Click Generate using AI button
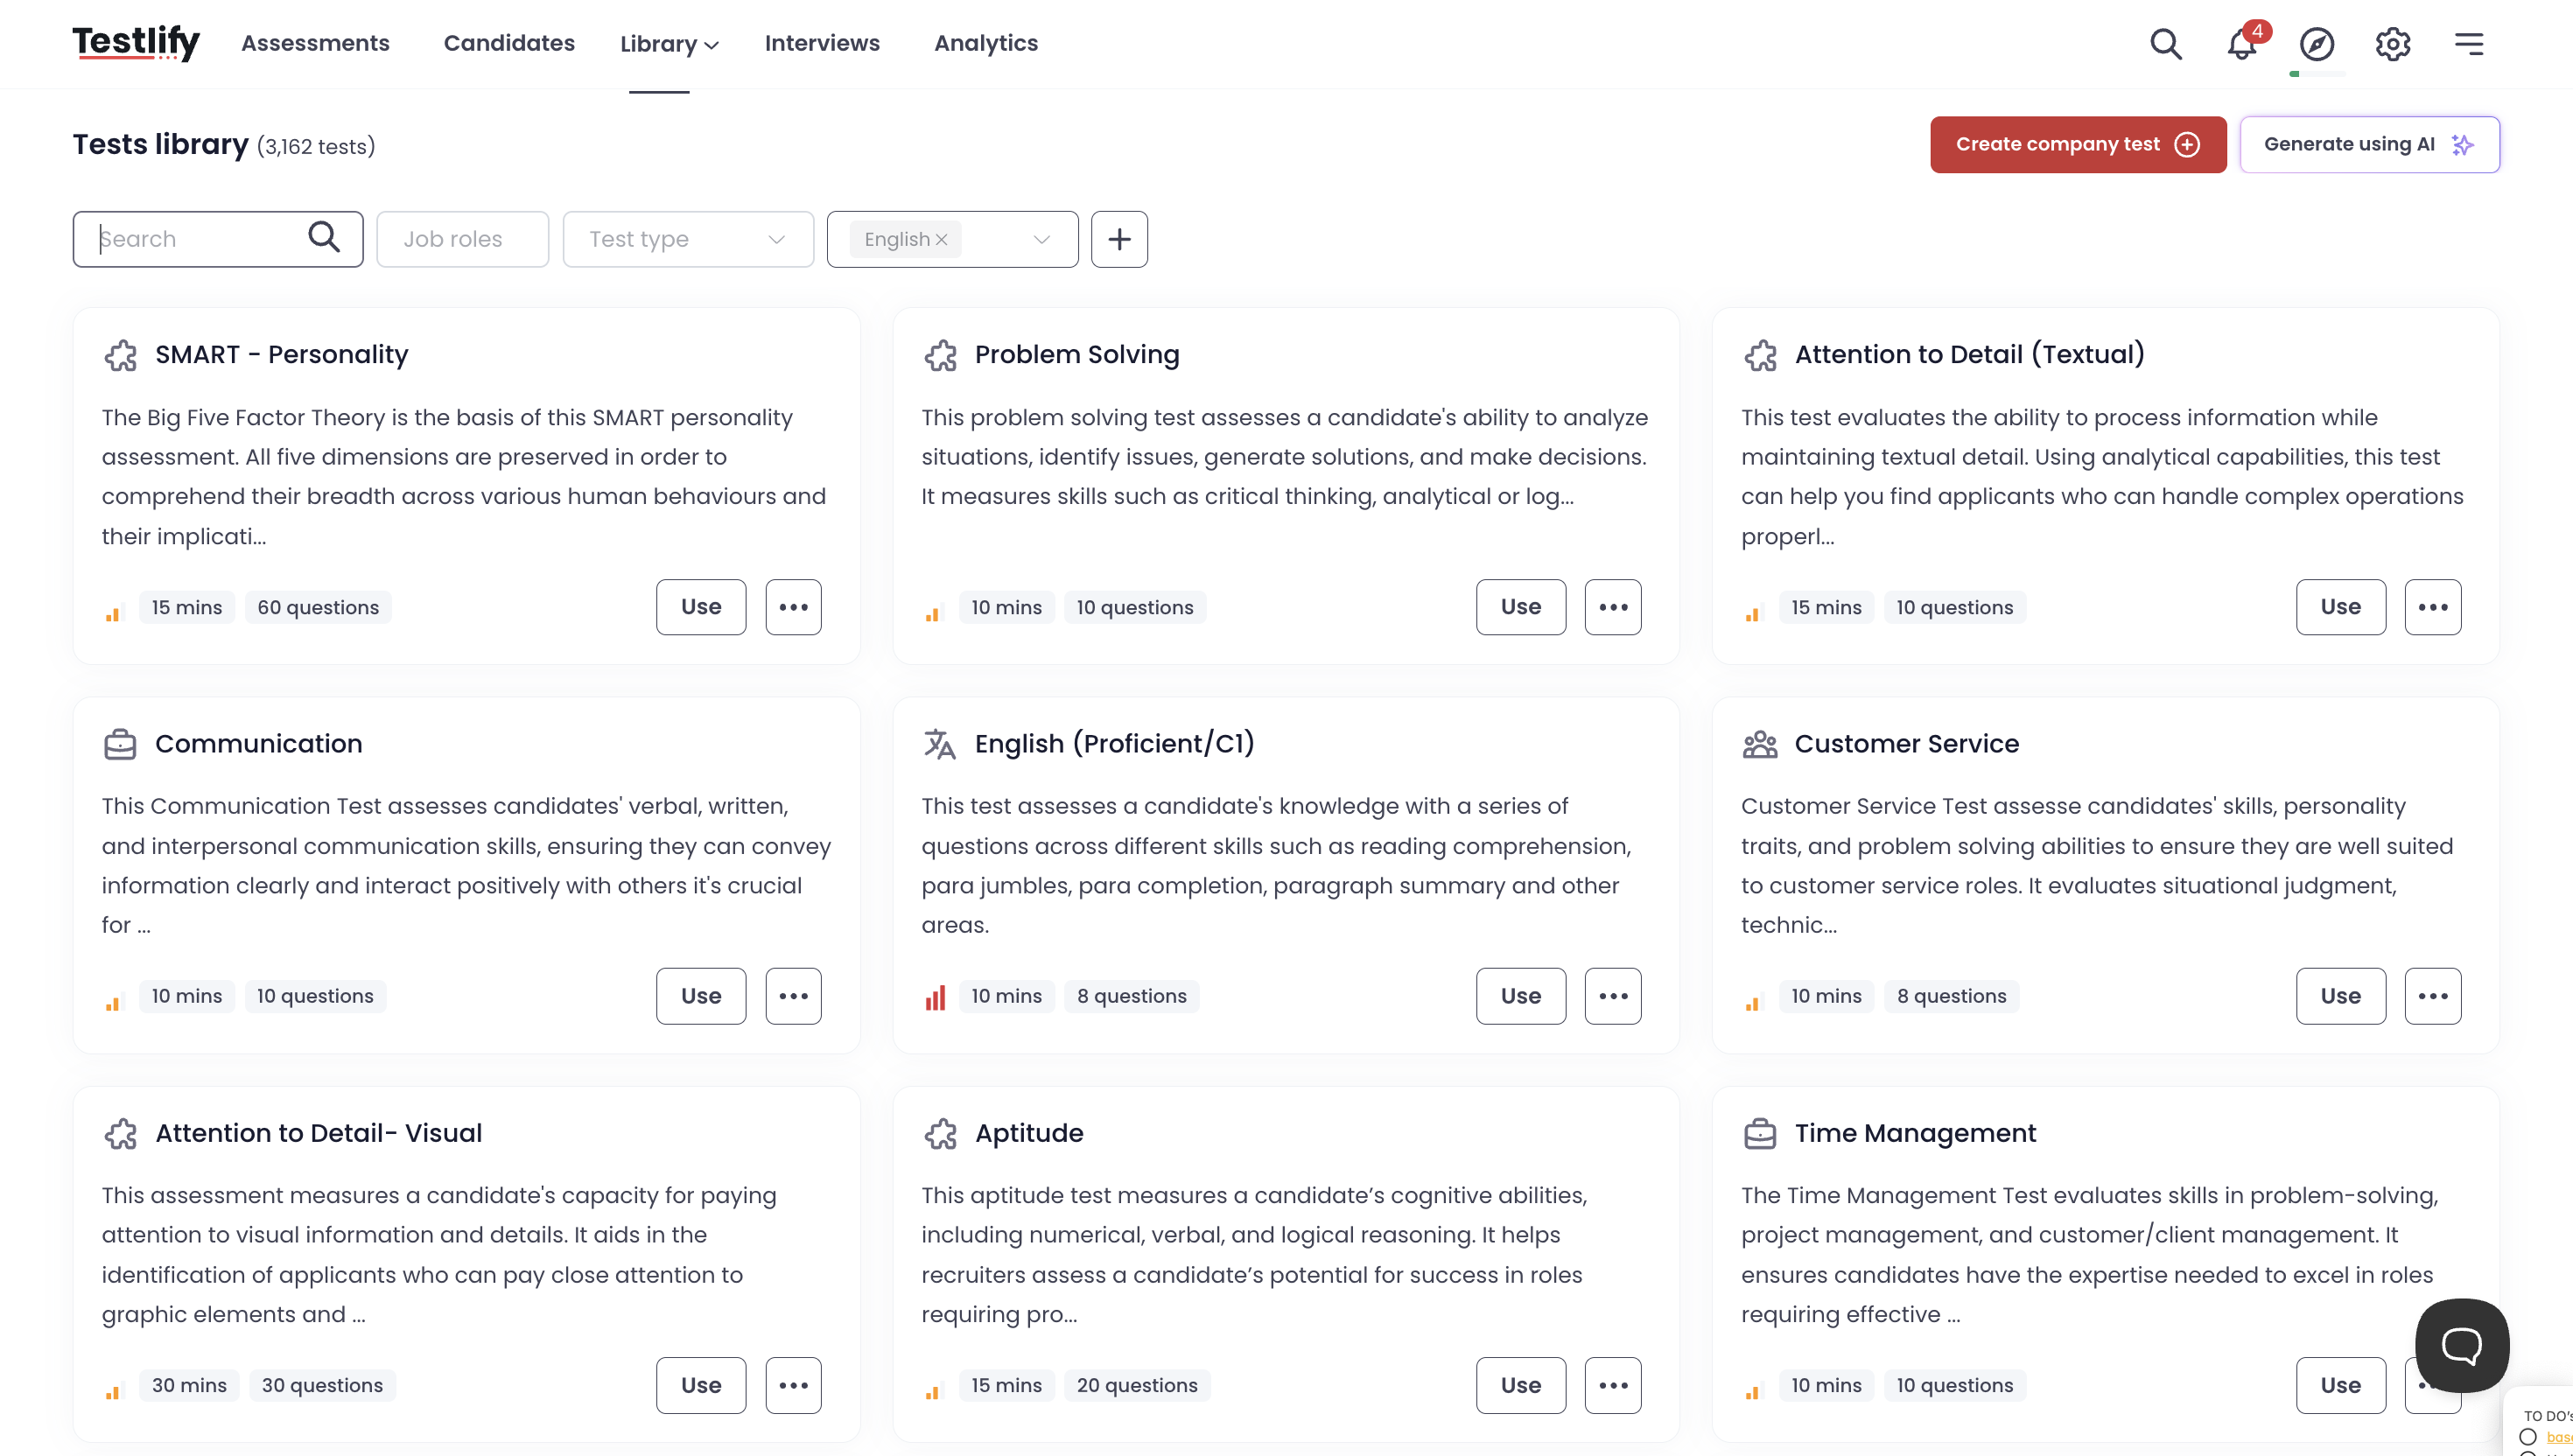Image resolution: width=2573 pixels, height=1456 pixels. [x=2368, y=145]
